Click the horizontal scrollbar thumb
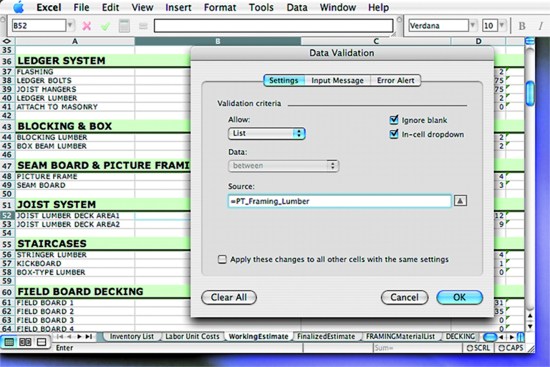 tap(490, 338)
